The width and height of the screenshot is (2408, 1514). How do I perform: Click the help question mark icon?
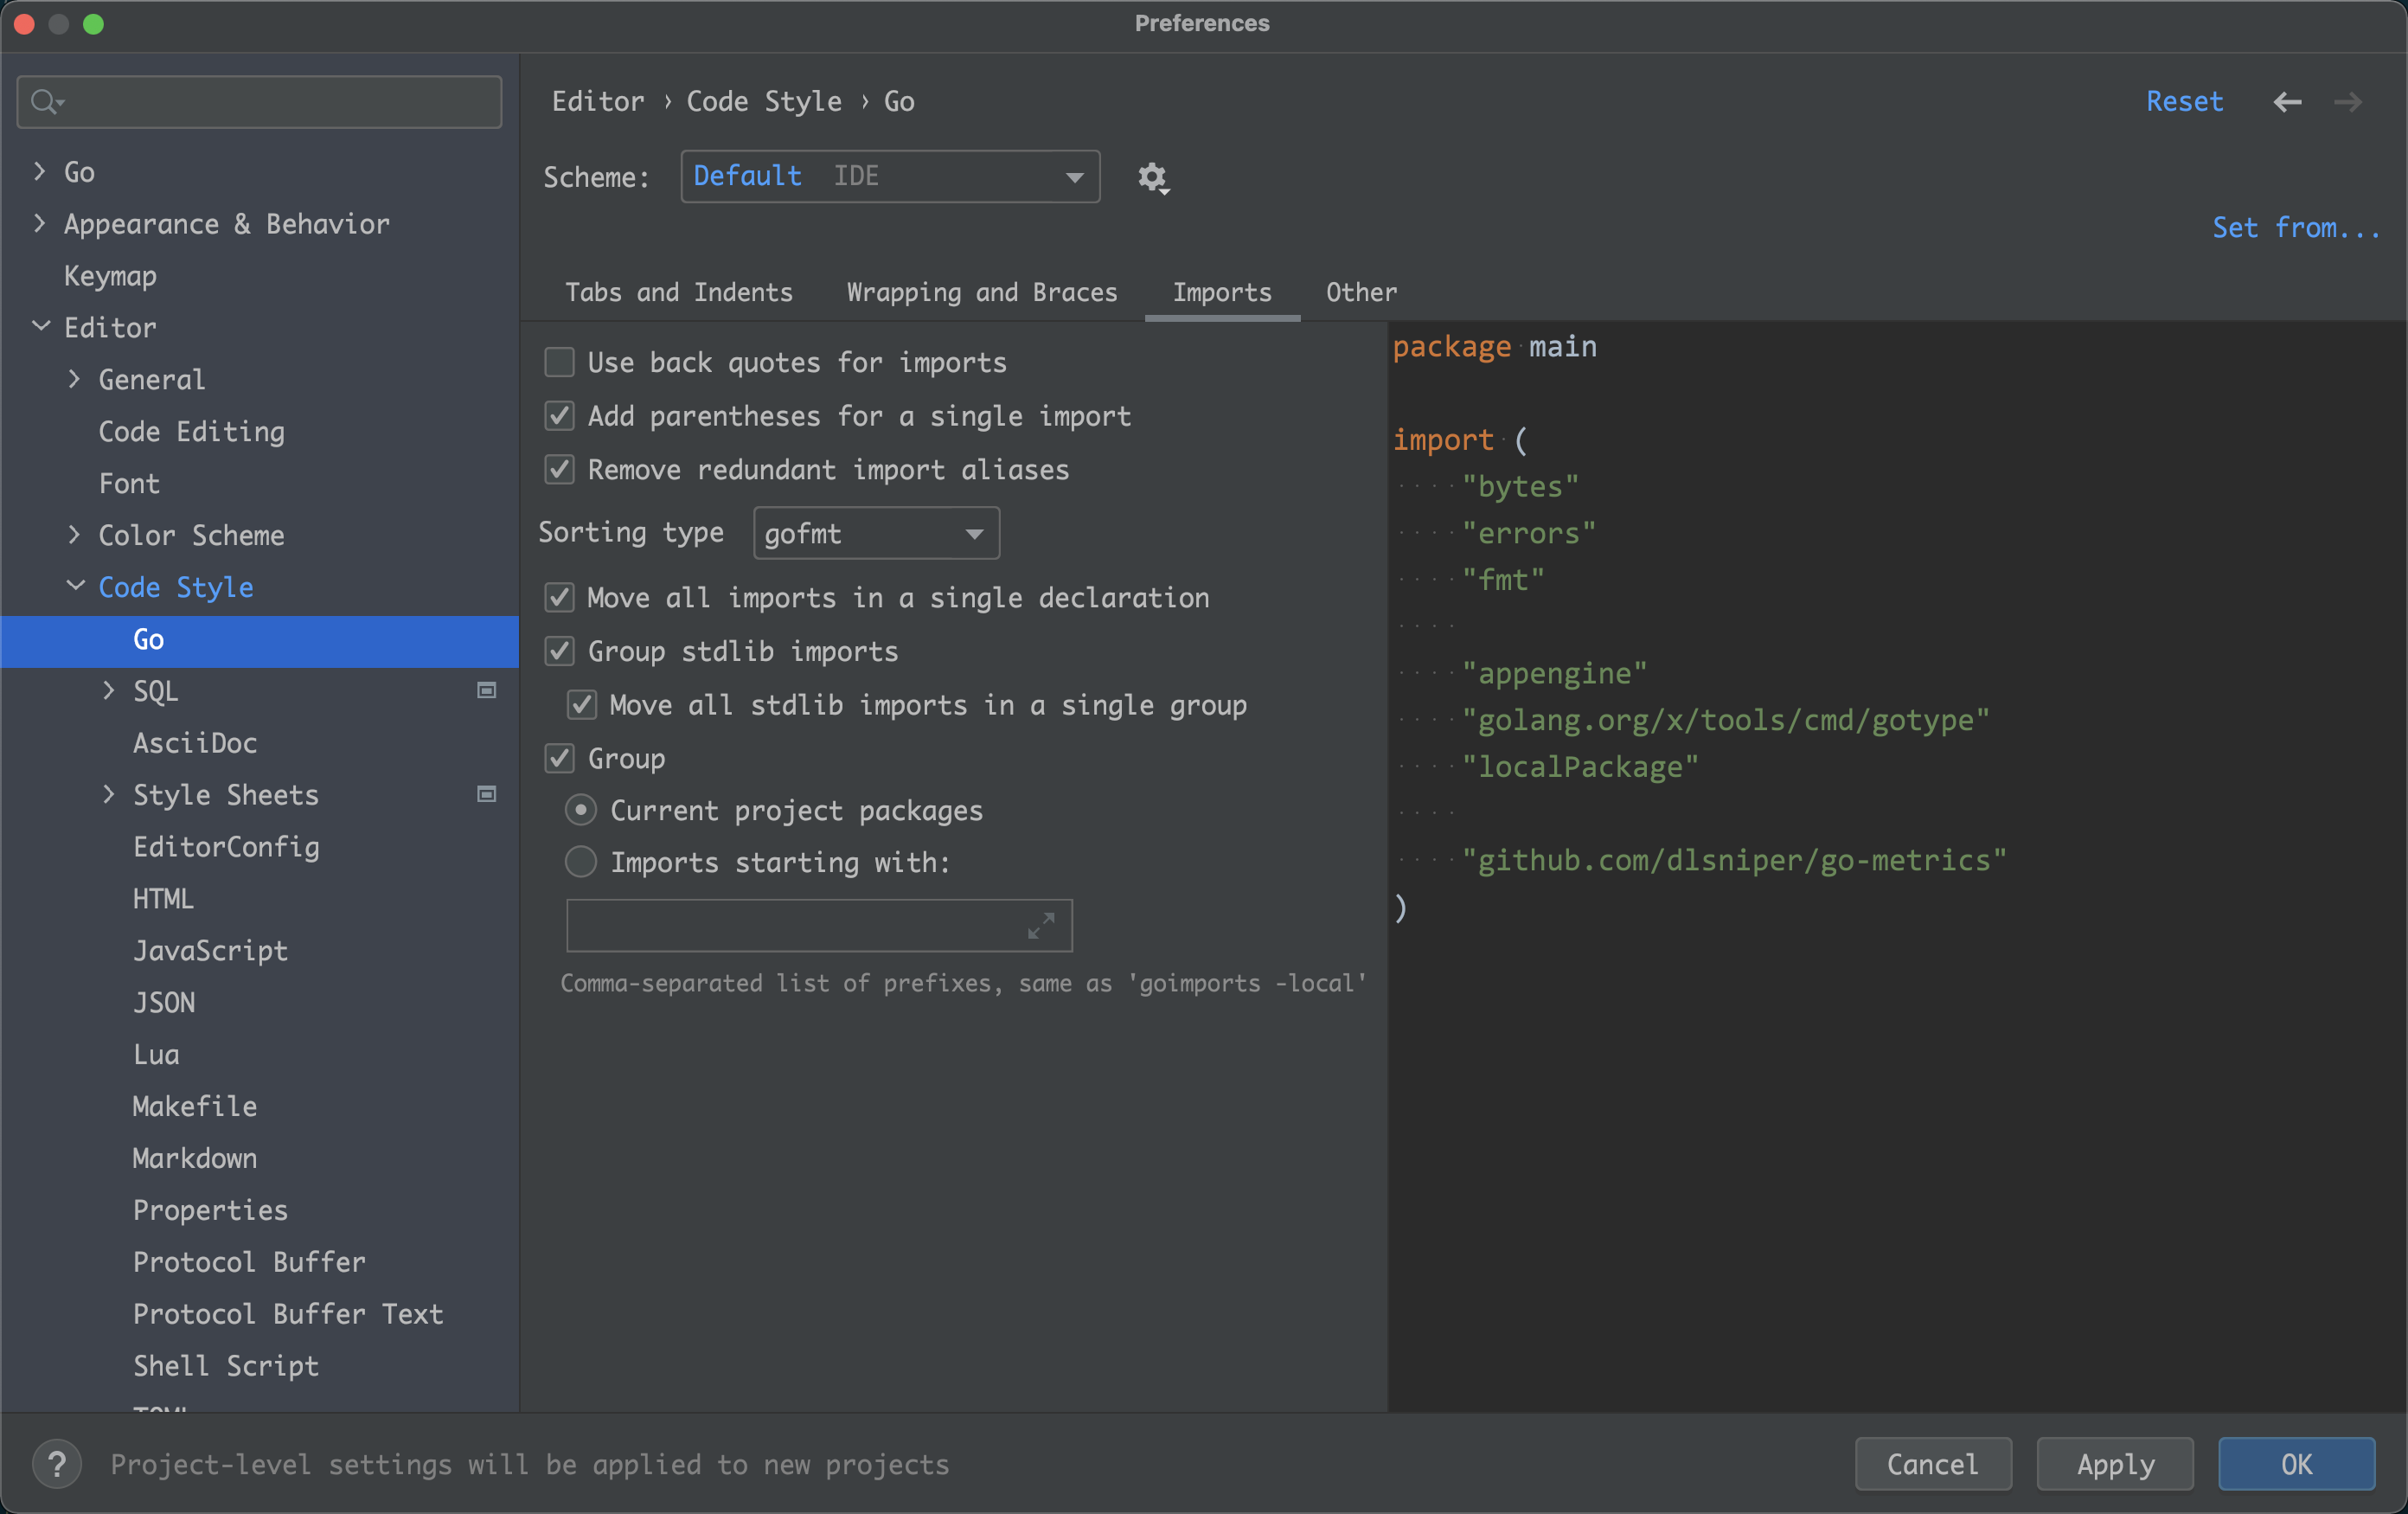click(x=57, y=1464)
